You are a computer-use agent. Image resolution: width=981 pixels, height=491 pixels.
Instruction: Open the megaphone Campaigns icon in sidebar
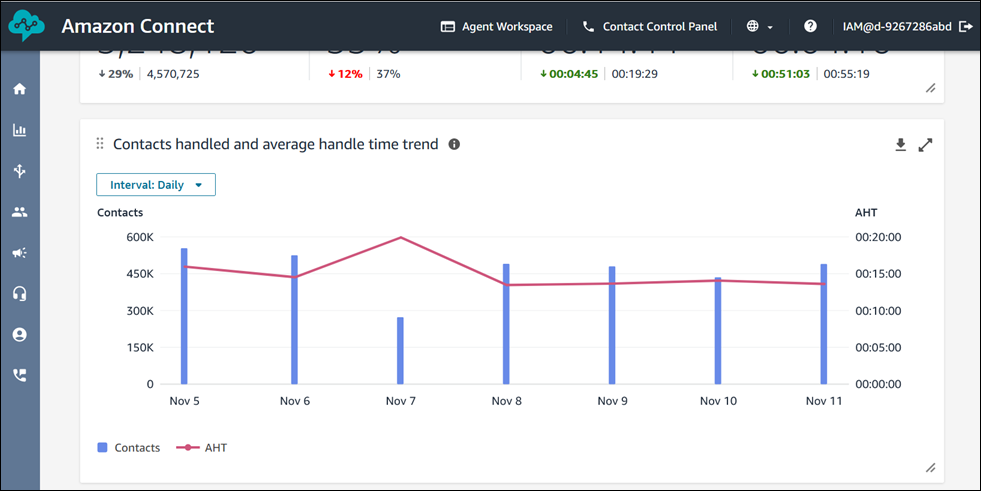pyautogui.click(x=19, y=253)
